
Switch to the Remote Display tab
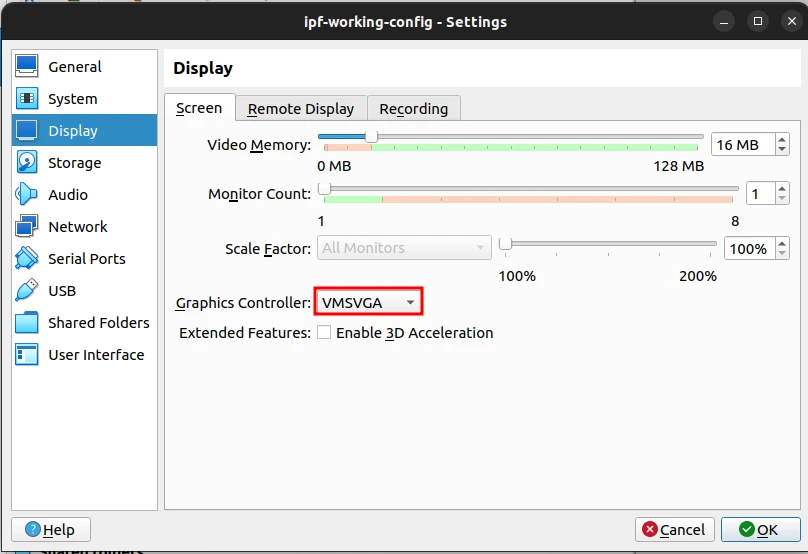(x=301, y=109)
